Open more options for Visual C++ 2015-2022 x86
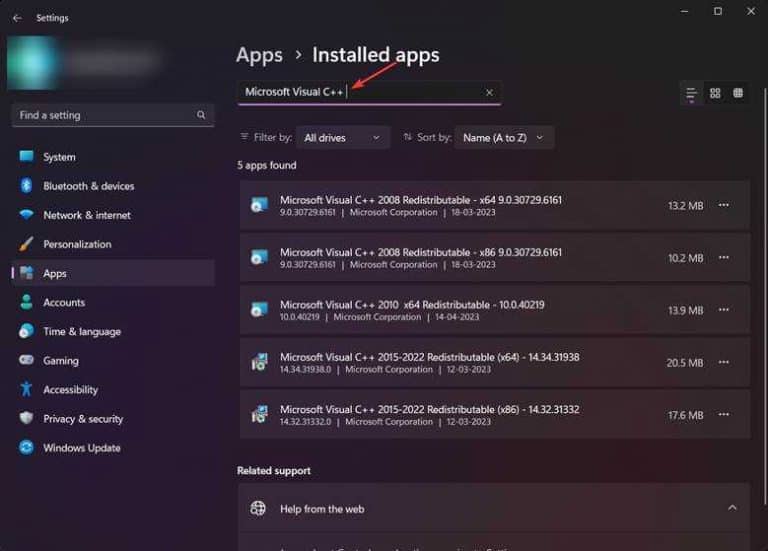 click(x=724, y=415)
